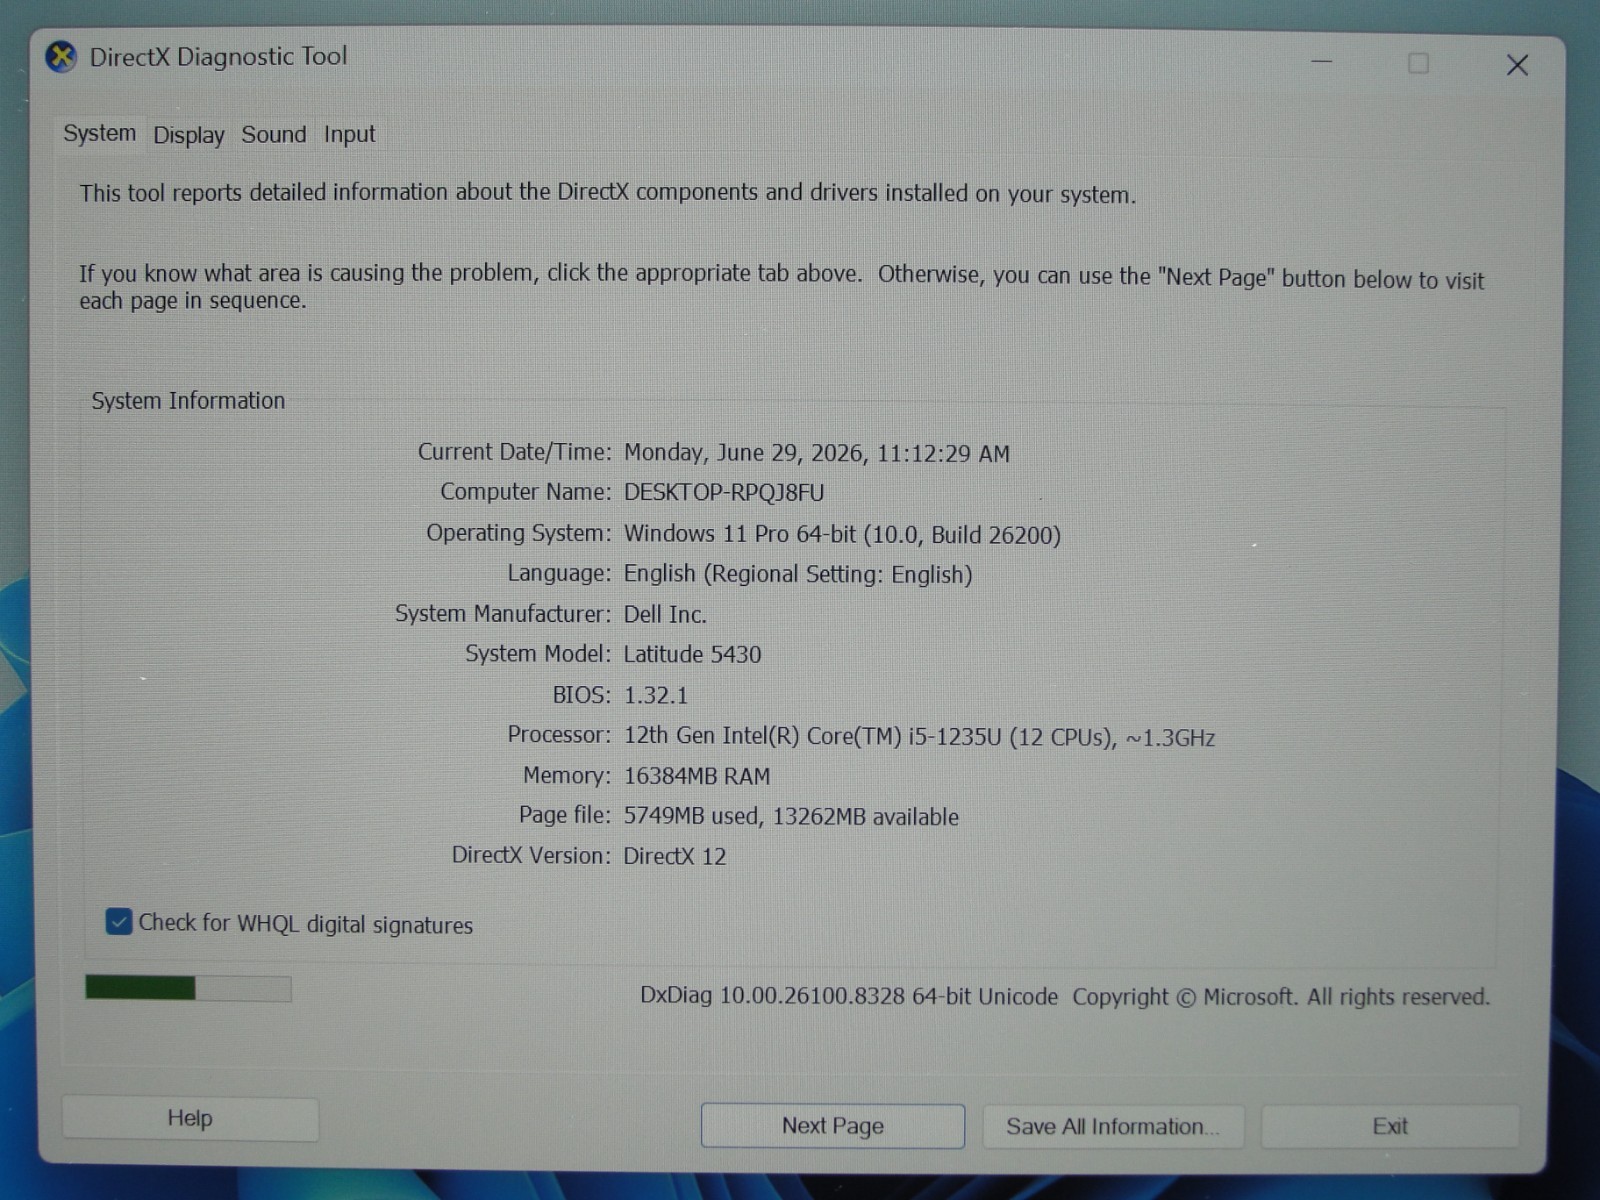Open the Sound tab
1600x1200 pixels.
pos(273,134)
